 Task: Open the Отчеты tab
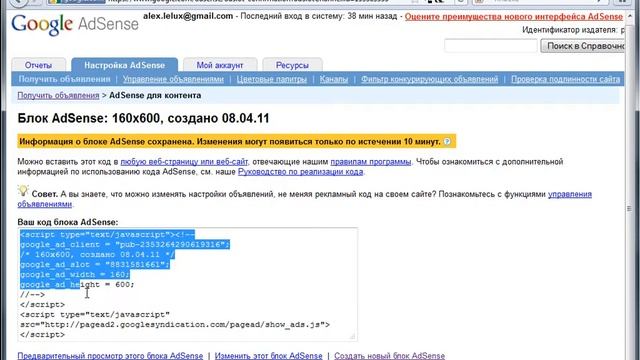[38, 65]
